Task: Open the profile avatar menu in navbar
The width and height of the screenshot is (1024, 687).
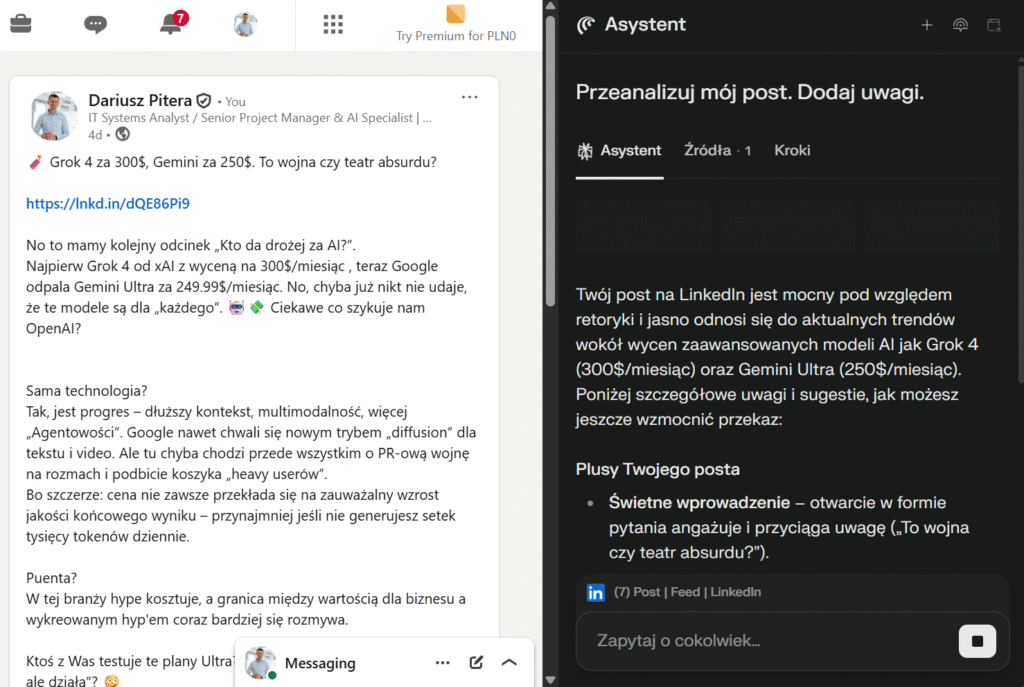Action: point(245,24)
